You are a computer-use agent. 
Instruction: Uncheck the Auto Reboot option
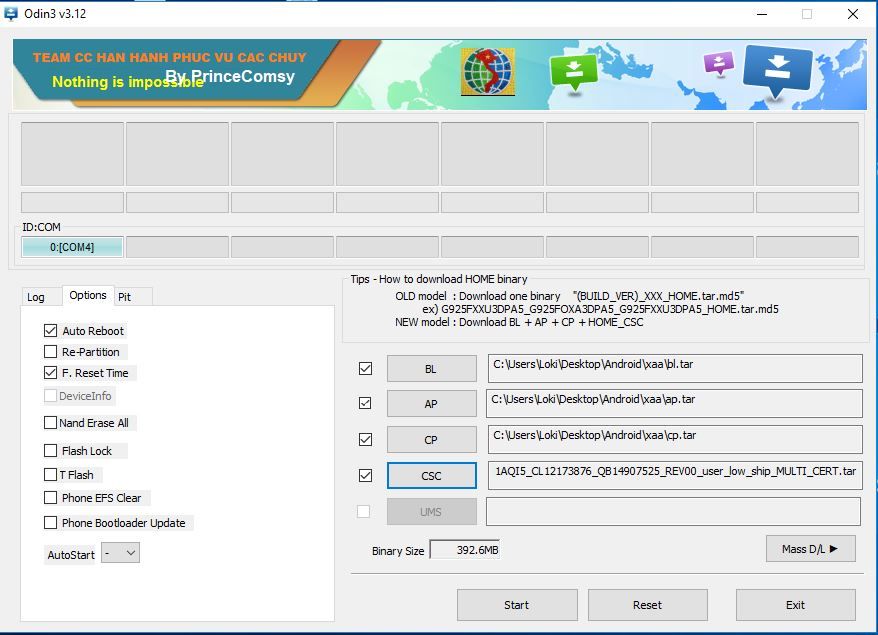pos(51,331)
